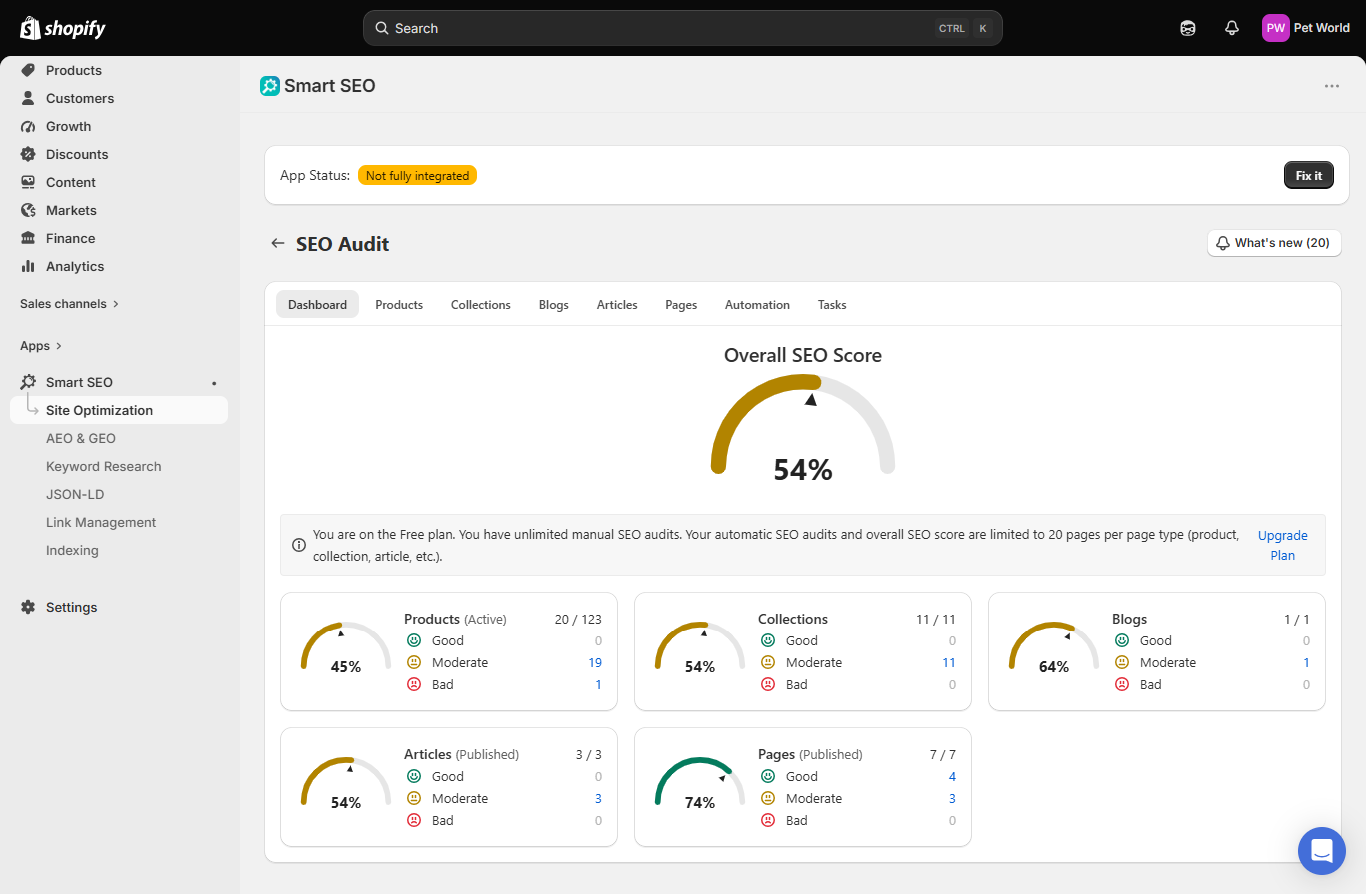Open the Automation tab
The image size is (1366, 894).
757,304
